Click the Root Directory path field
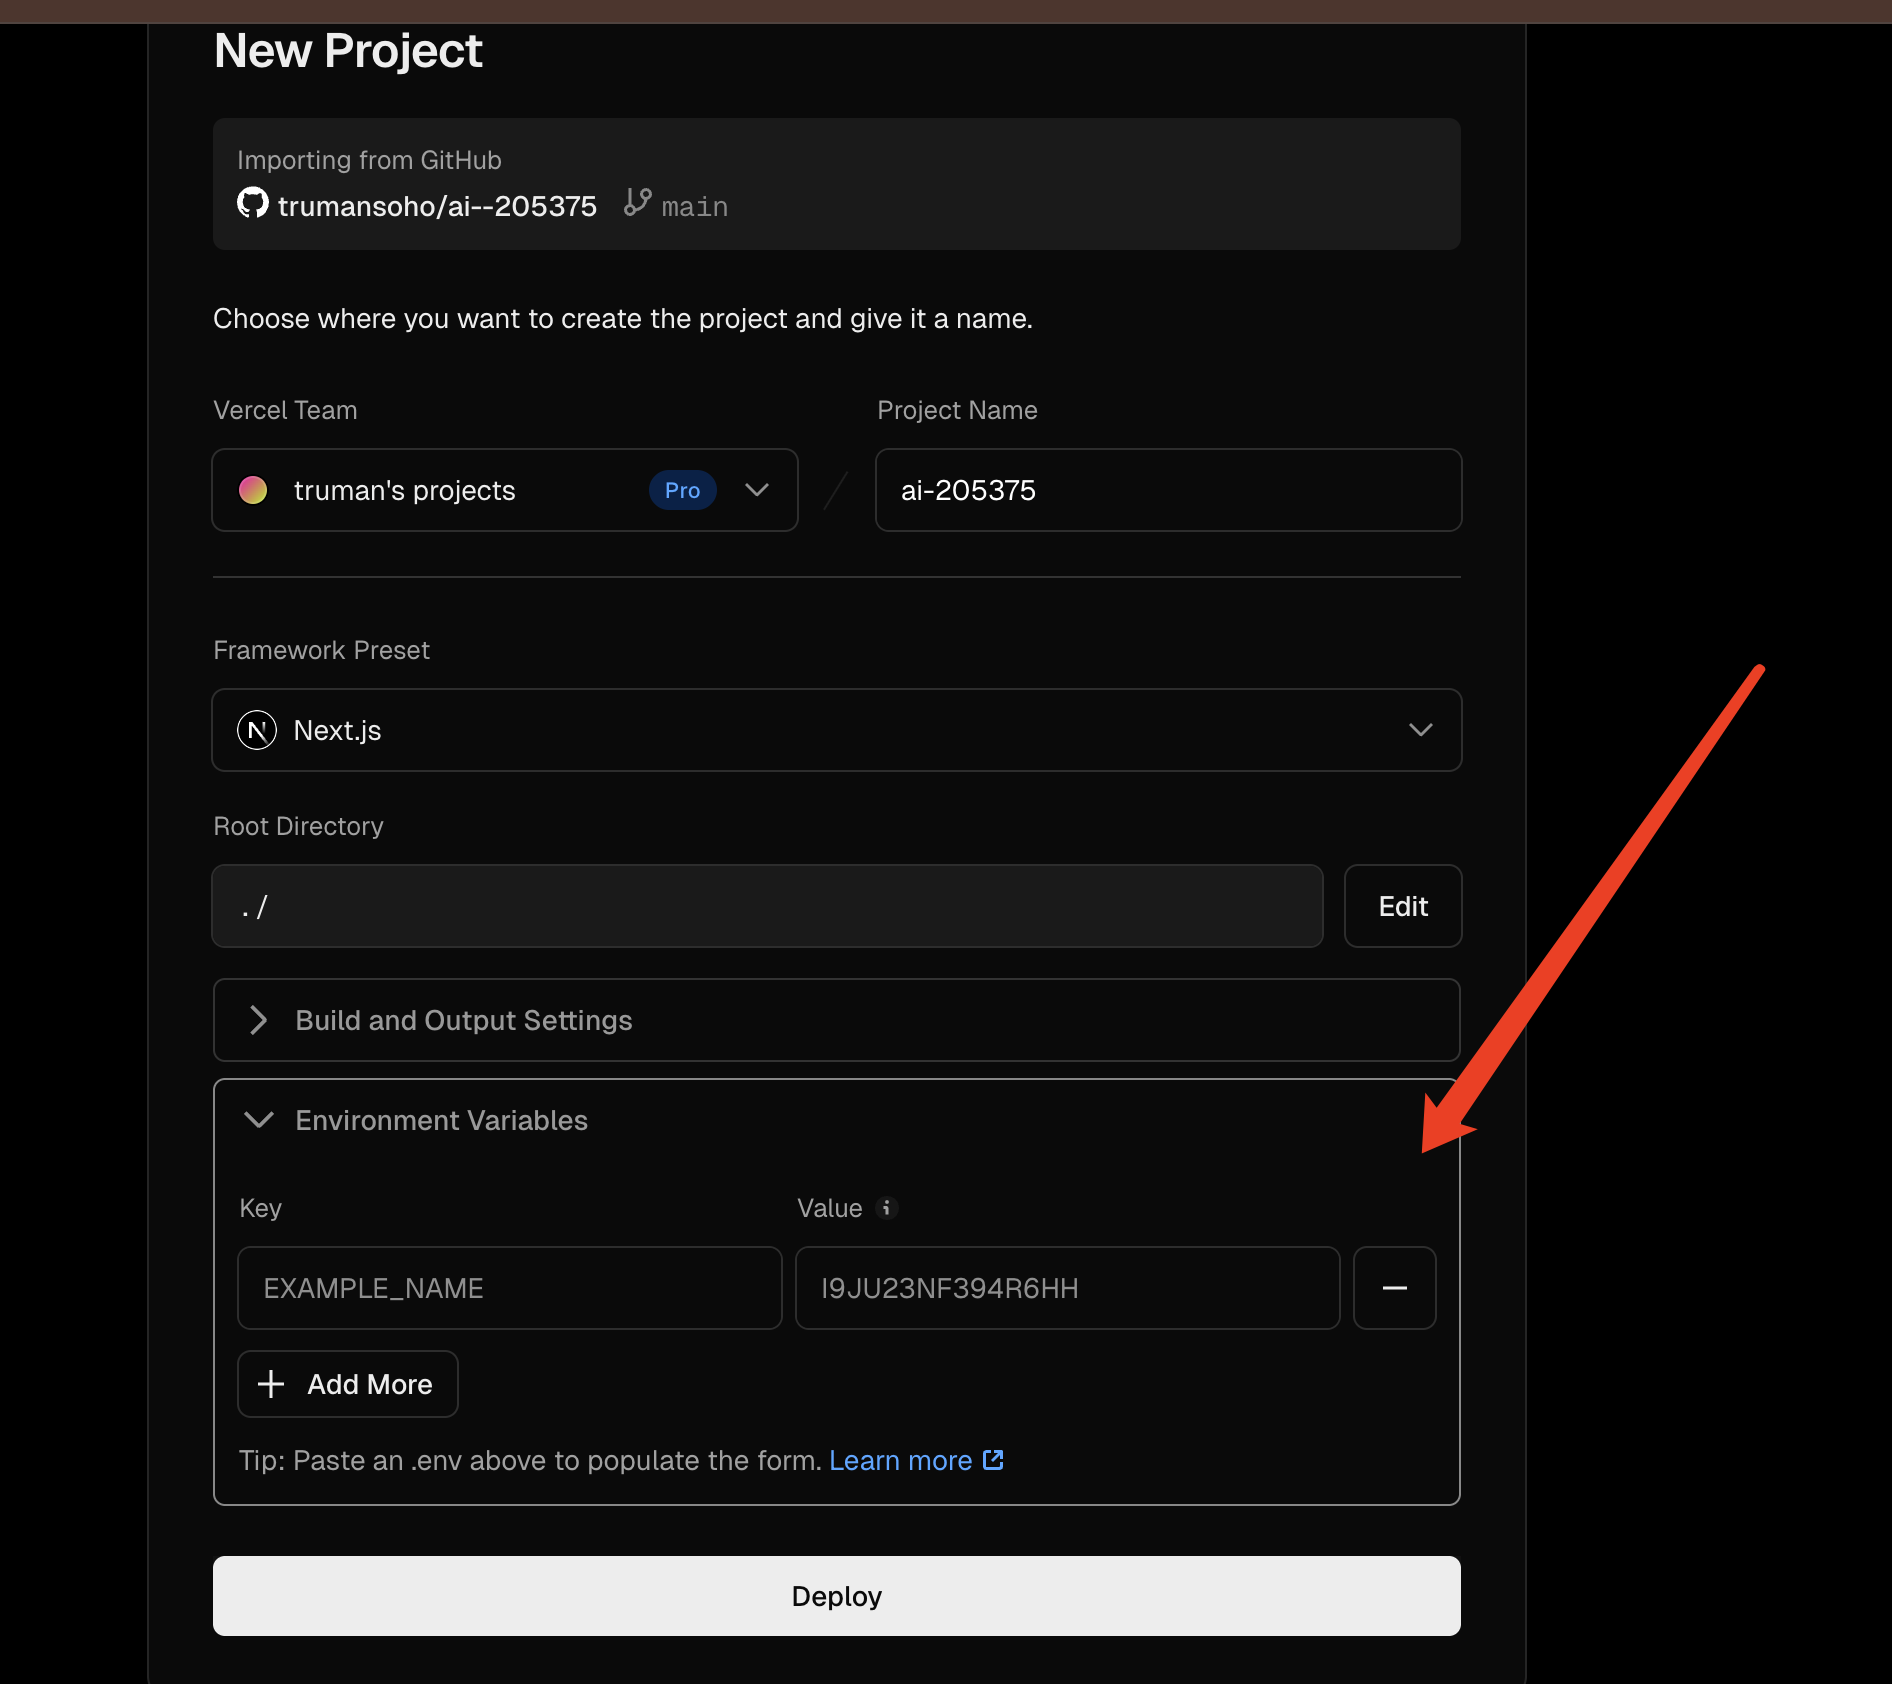Screen dimensions: 1892x1684 (768, 906)
